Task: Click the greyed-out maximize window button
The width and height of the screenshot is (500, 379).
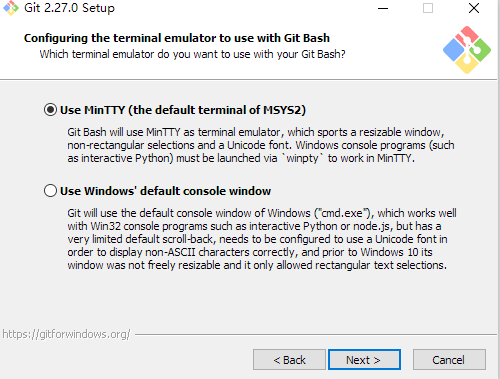Action: [428, 8]
